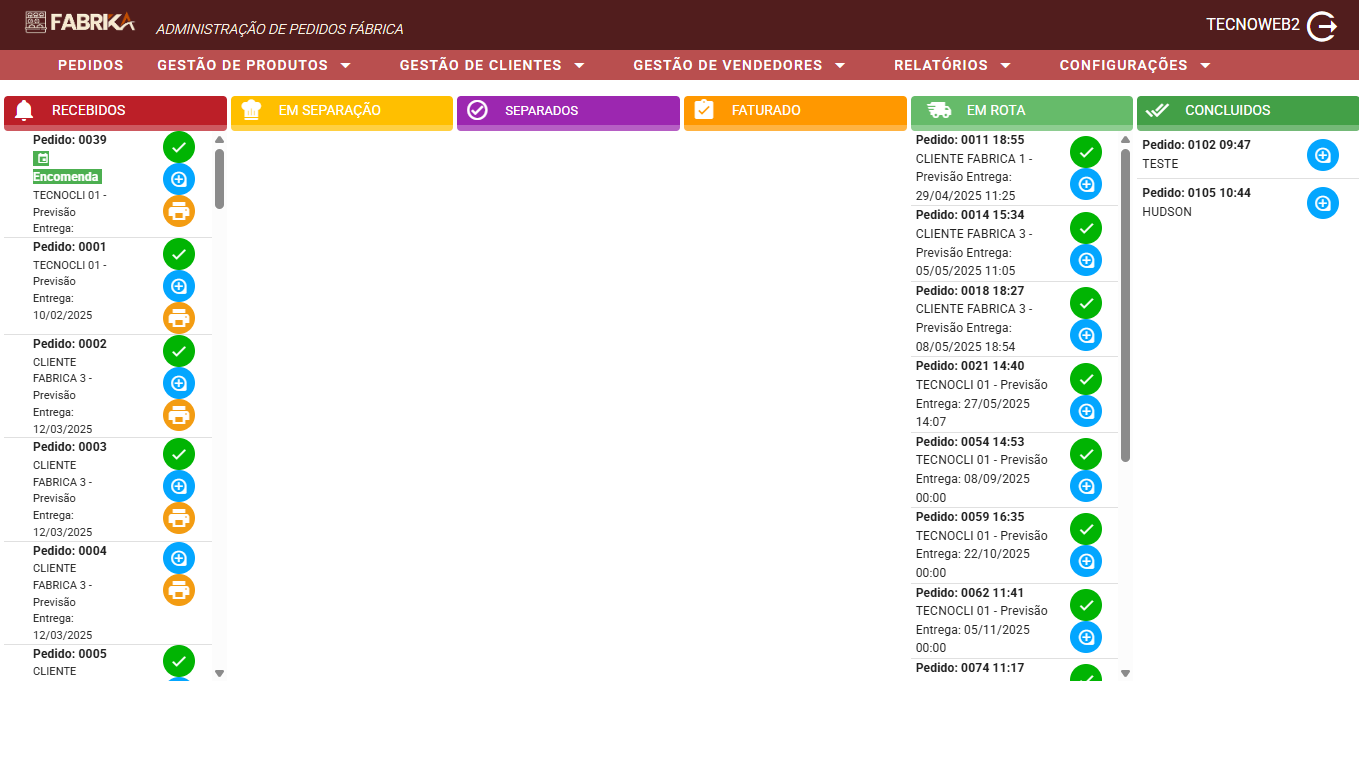Open details icon for Pedido 0002
This screenshot has width=1359, height=767.
tap(179, 383)
